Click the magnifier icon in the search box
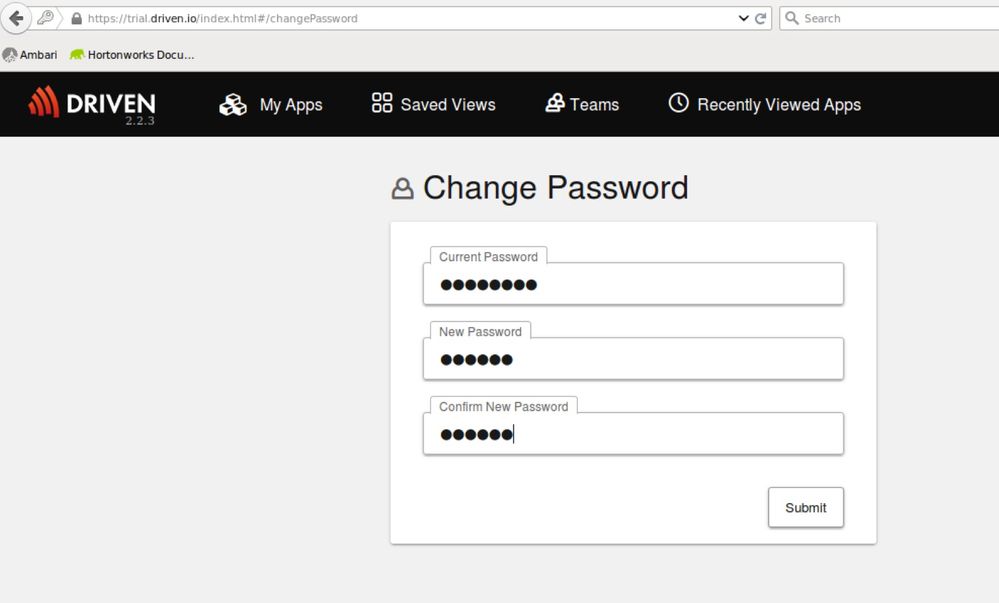The image size is (999, 603). click(x=791, y=18)
